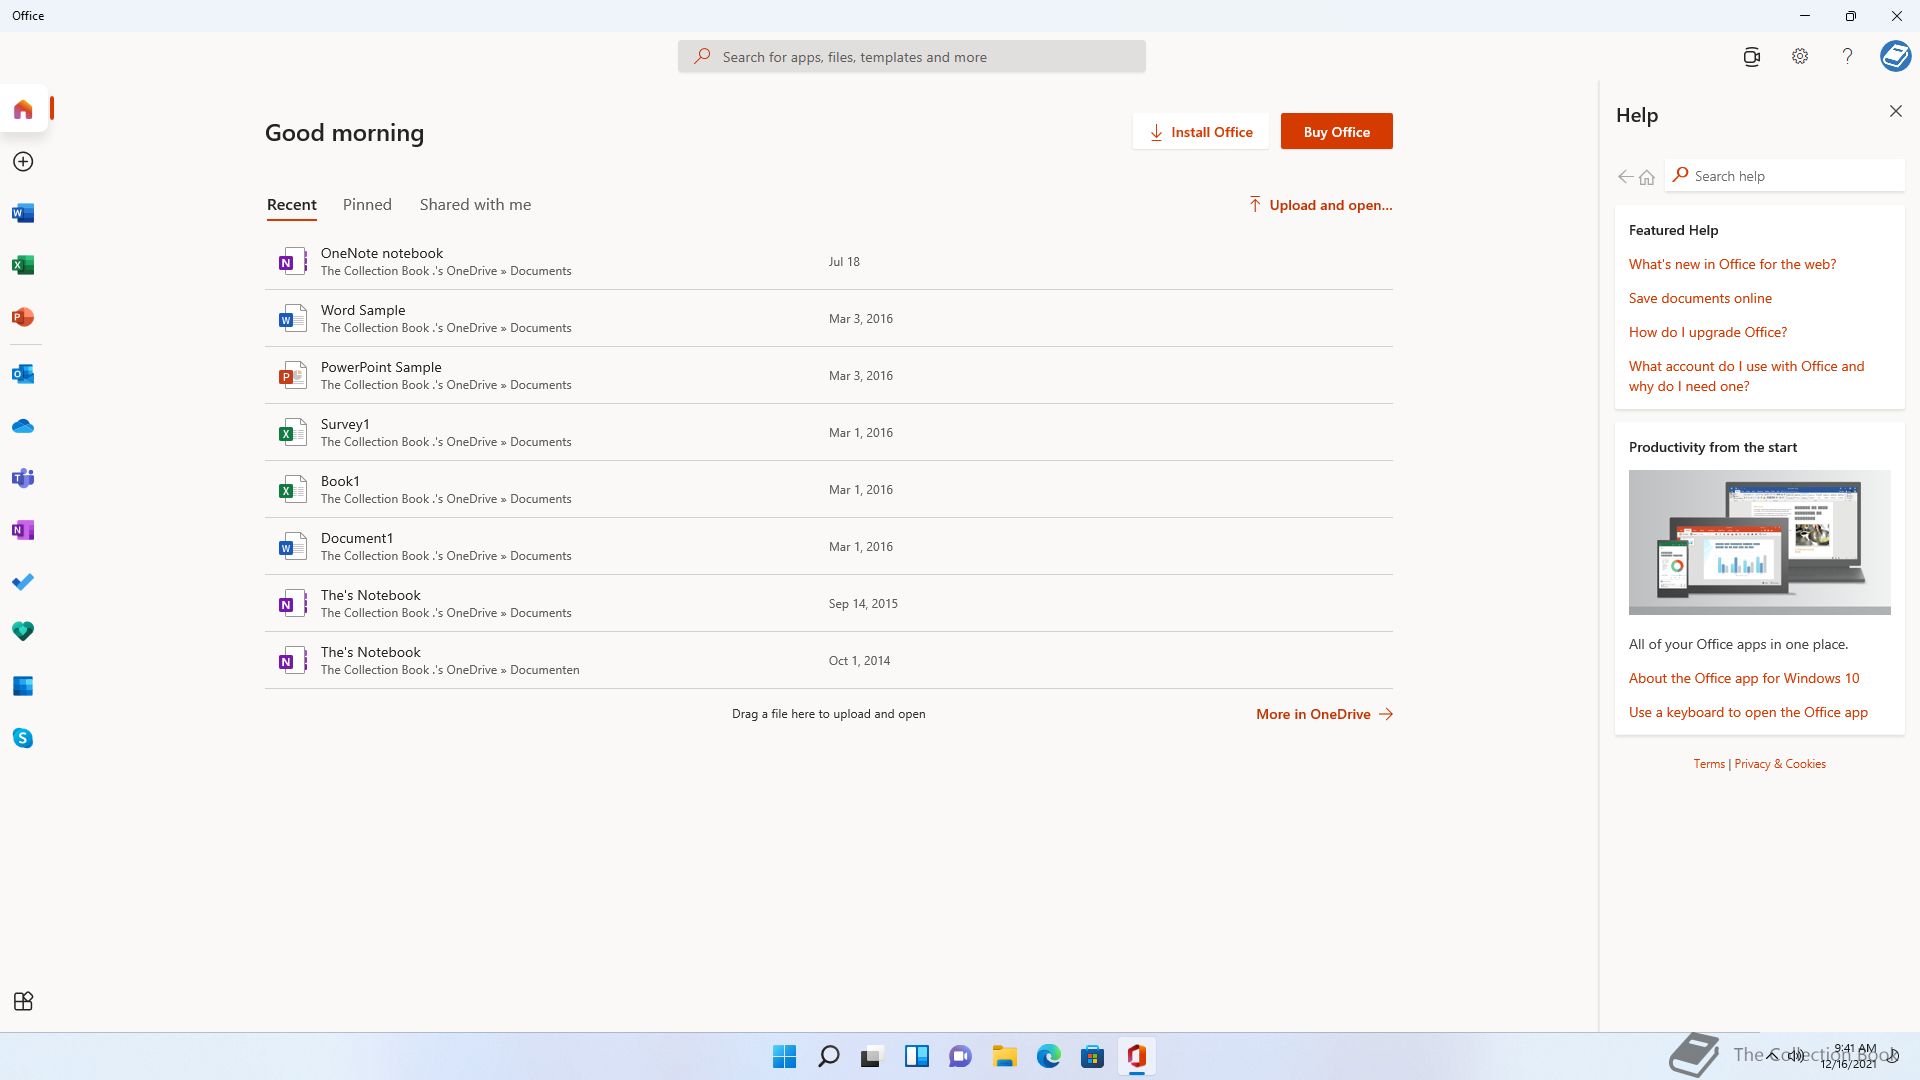Screen dimensions: 1920x1080
Task: Click the Create new plus icon
Action: tap(23, 161)
